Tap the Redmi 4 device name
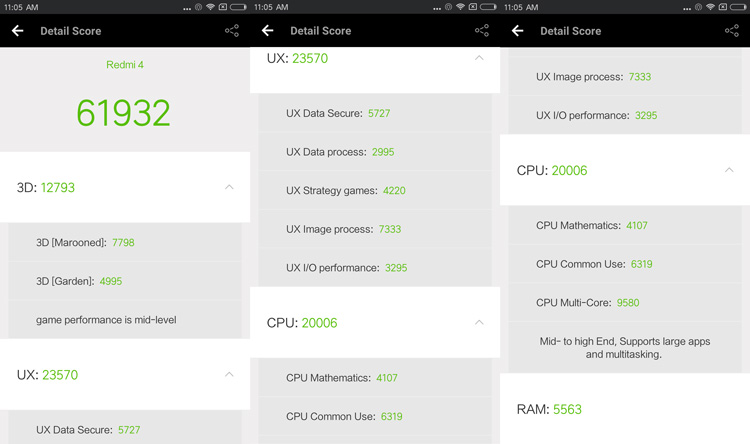This screenshot has height=444, width=750. click(125, 65)
